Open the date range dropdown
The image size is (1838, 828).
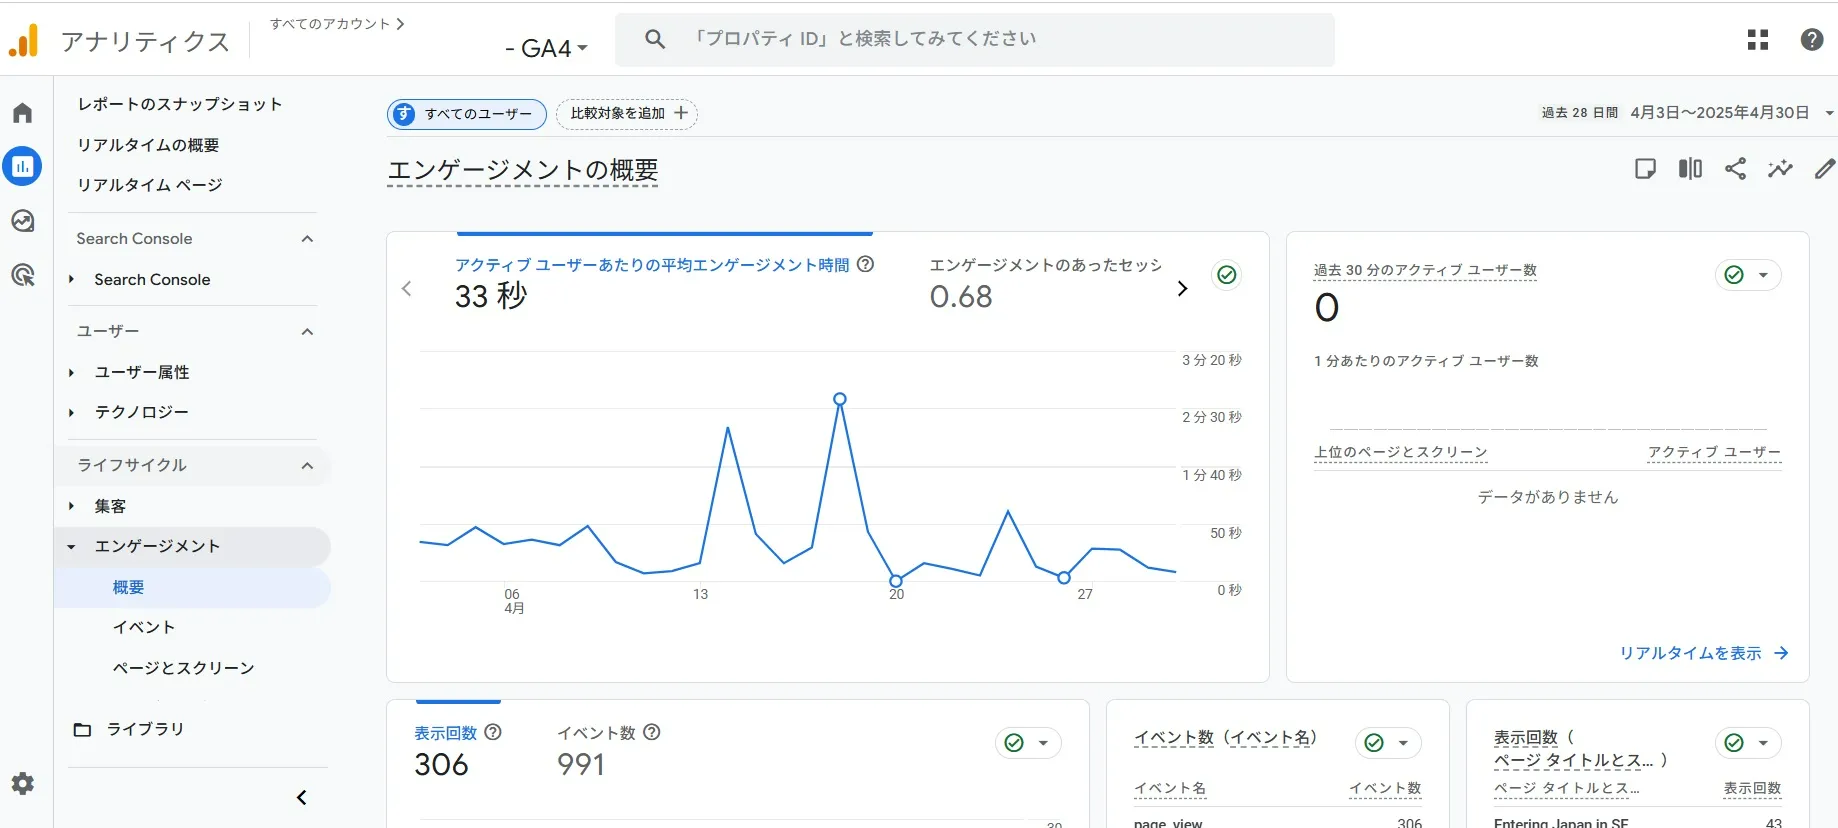(1829, 113)
